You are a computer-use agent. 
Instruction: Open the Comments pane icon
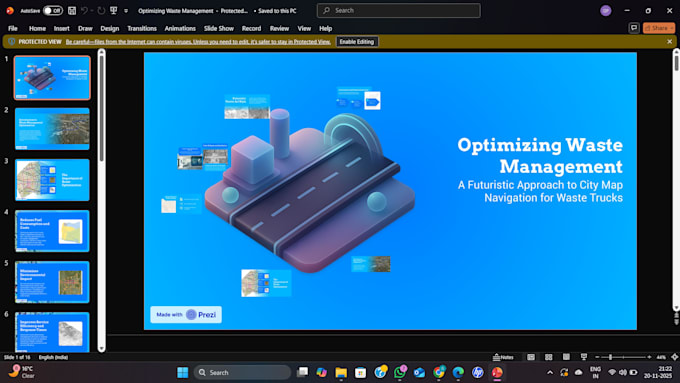point(634,28)
